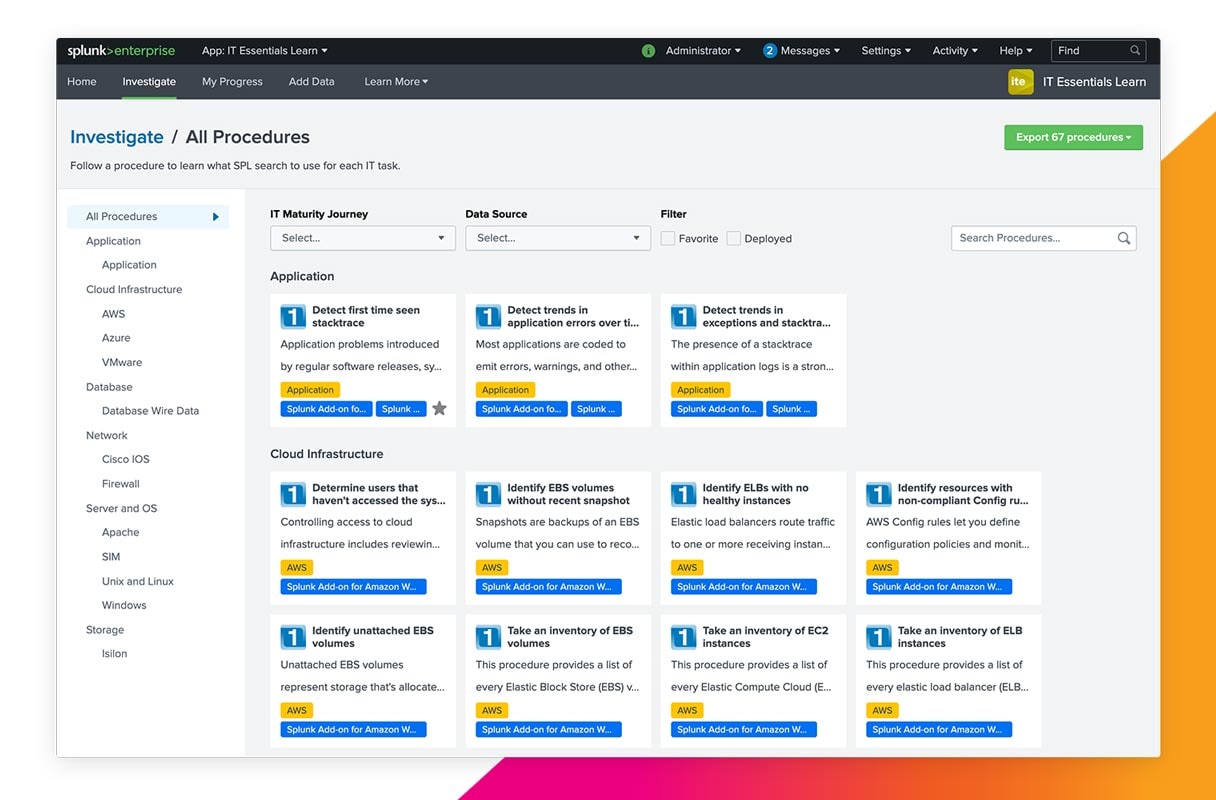Click level-1 icon on Take an inventory of EBS volumes
Viewport: 1216px width, 800px height.
488,637
